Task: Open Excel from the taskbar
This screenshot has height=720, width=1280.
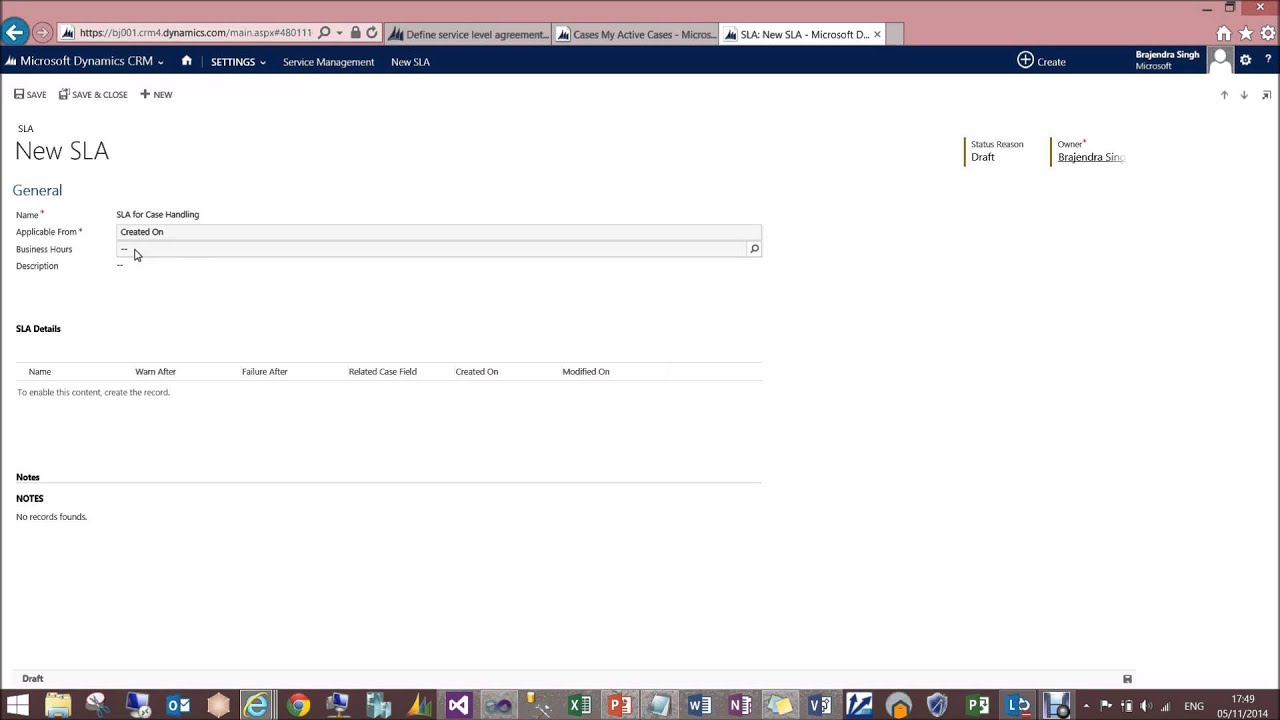Action: (579, 706)
